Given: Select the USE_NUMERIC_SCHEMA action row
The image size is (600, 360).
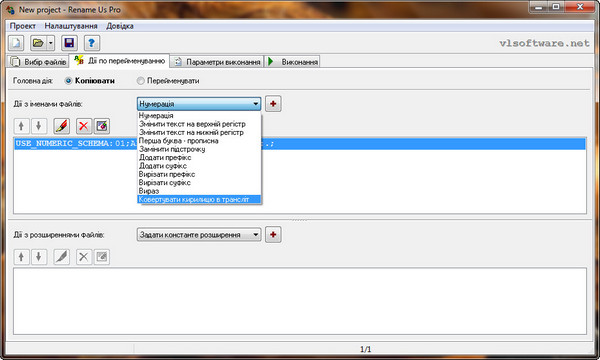Looking at the screenshot, I should click(x=300, y=143).
